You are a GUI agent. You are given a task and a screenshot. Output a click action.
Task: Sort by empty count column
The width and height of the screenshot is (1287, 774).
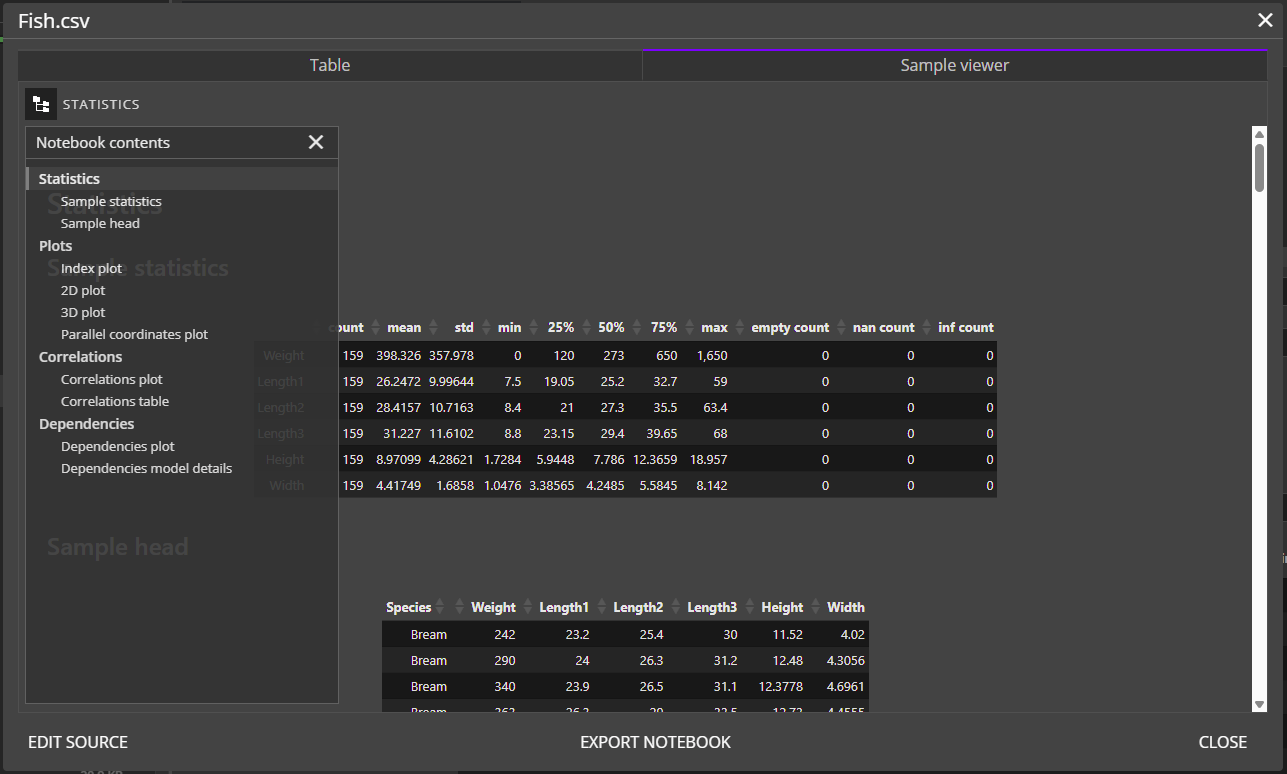(x=789, y=327)
